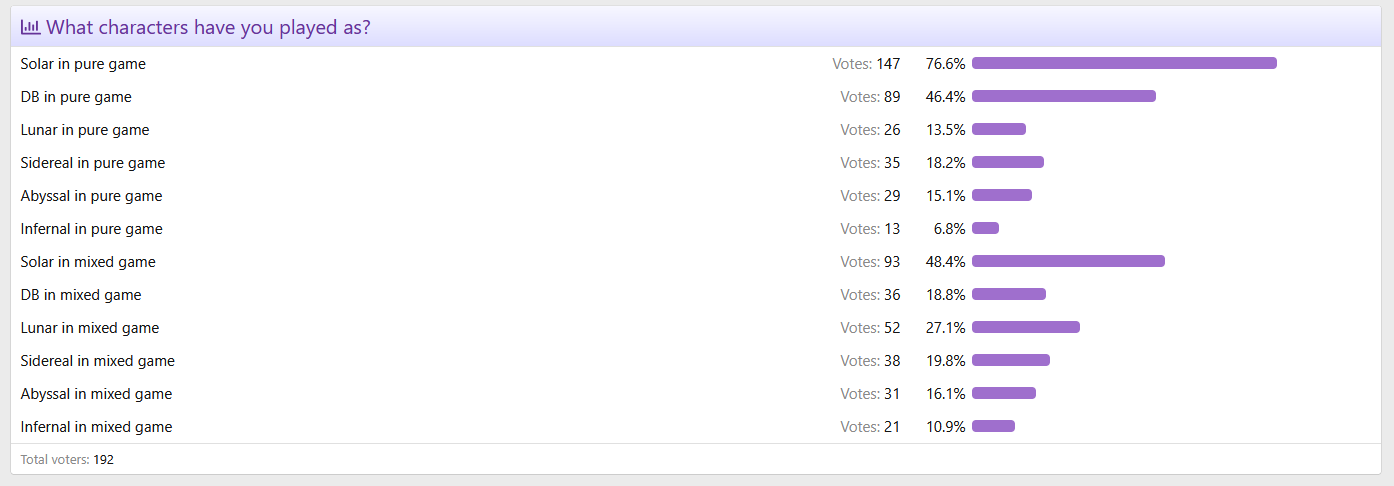Click 'Votes: 21' for Infernal mixed game
This screenshot has width=1394, height=486.
[x=870, y=427]
